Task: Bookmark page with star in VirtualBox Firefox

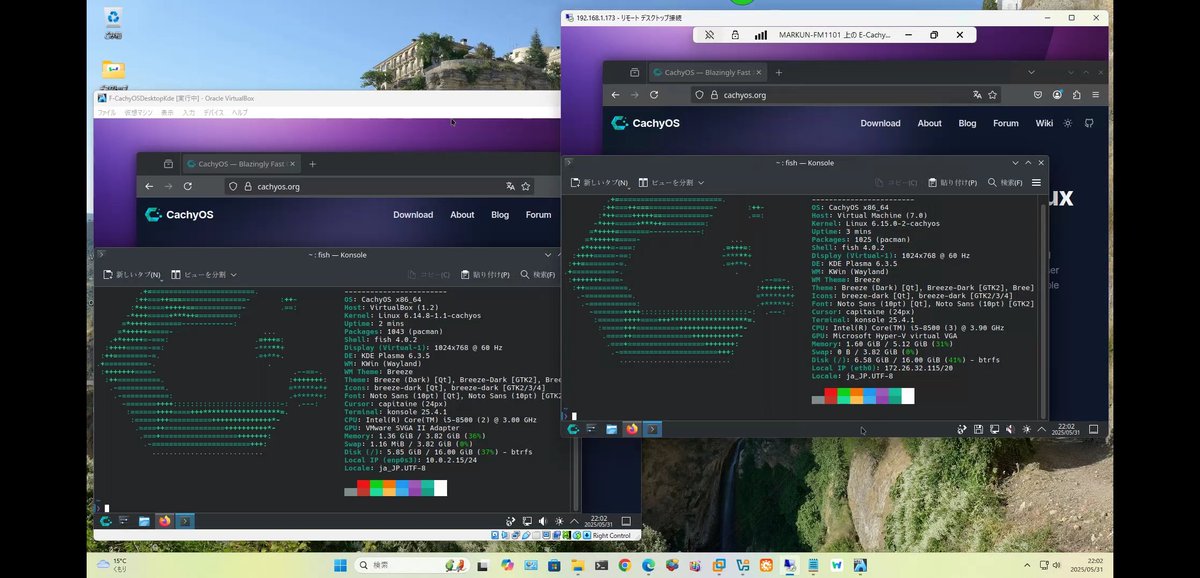Action: (x=525, y=186)
